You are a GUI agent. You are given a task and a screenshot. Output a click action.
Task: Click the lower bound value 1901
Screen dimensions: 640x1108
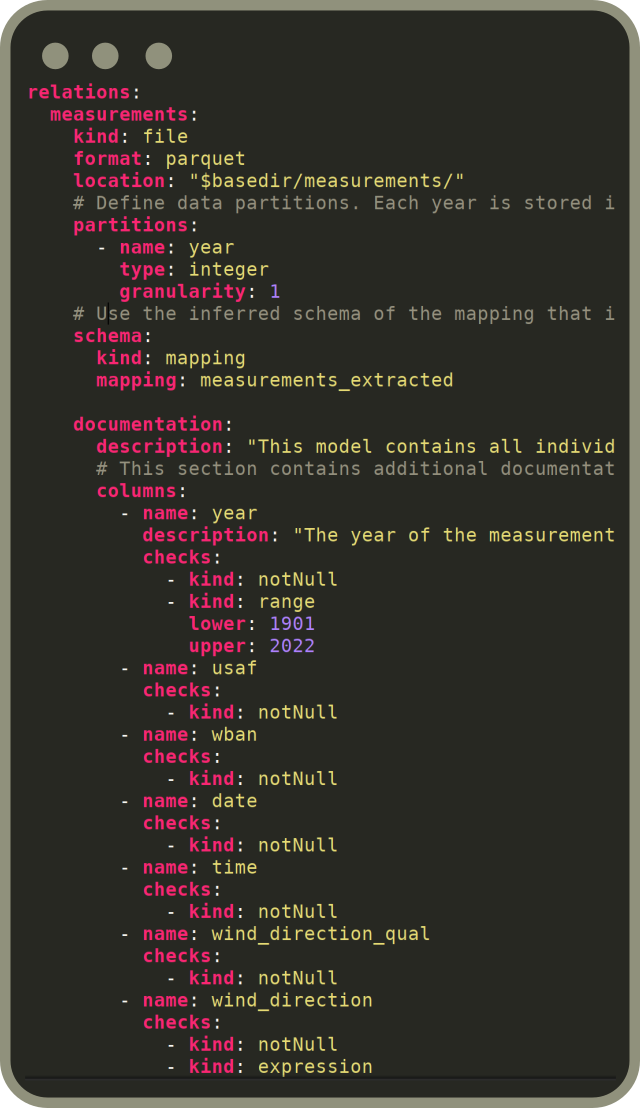(x=292, y=623)
